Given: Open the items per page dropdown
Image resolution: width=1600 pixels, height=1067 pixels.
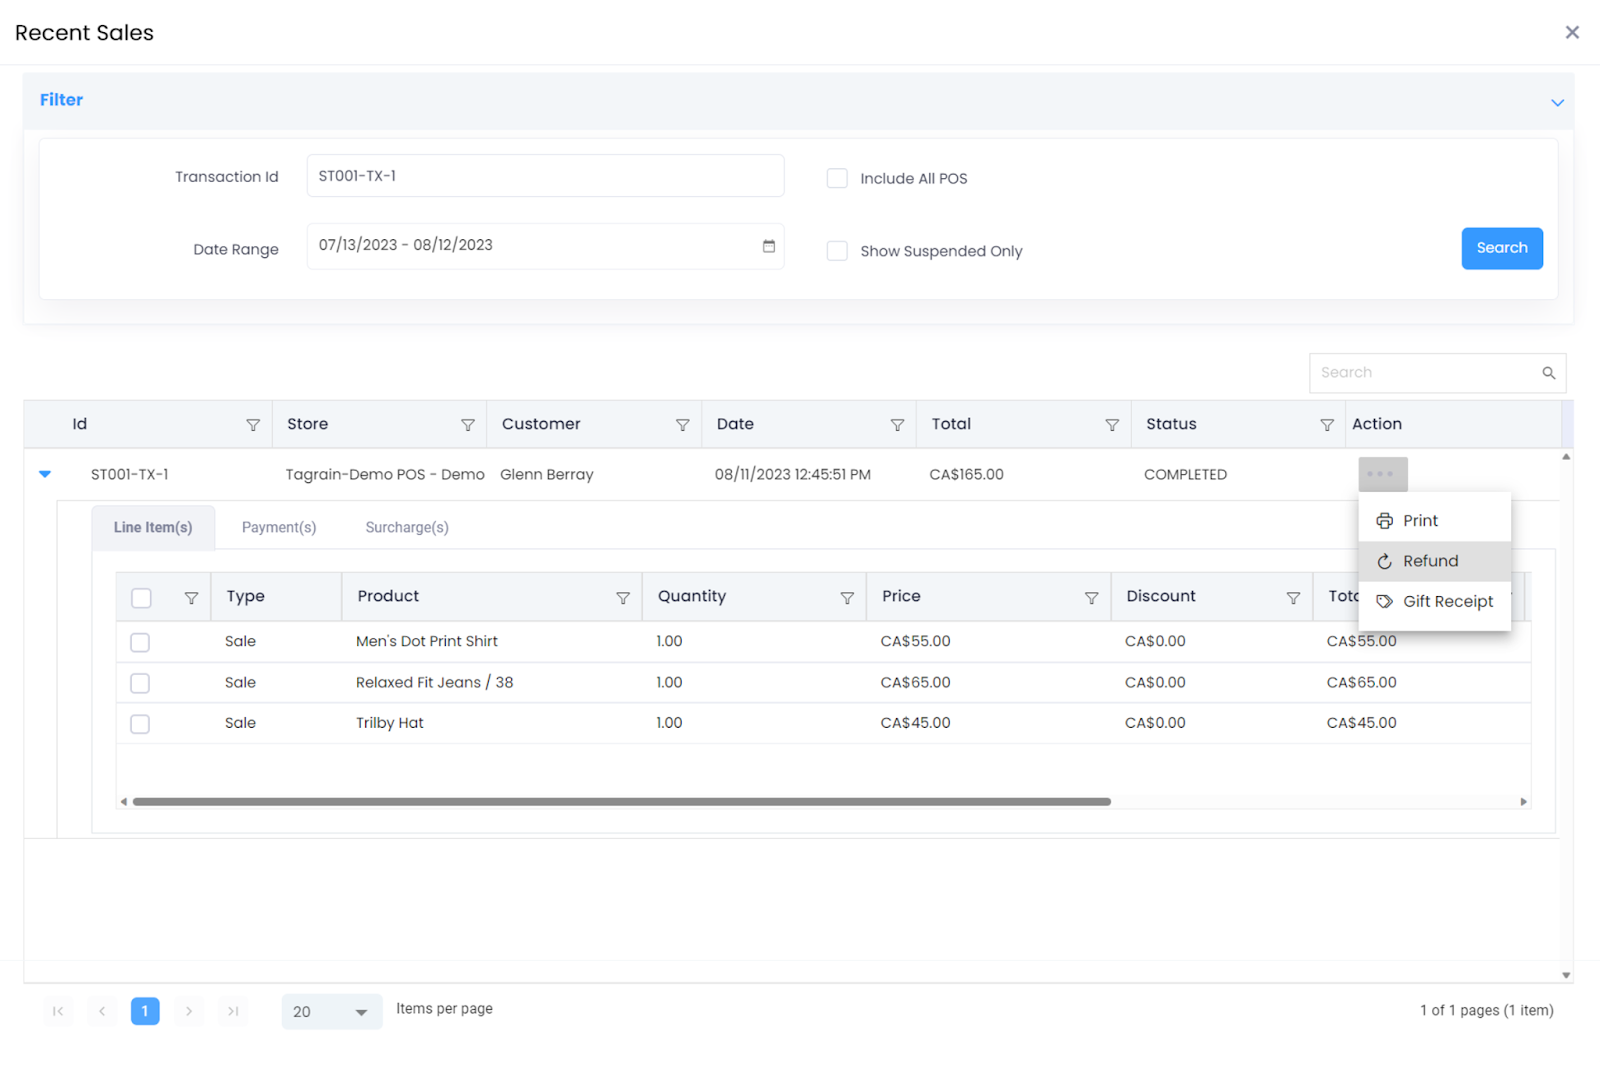Looking at the screenshot, I should (331, 1012).
